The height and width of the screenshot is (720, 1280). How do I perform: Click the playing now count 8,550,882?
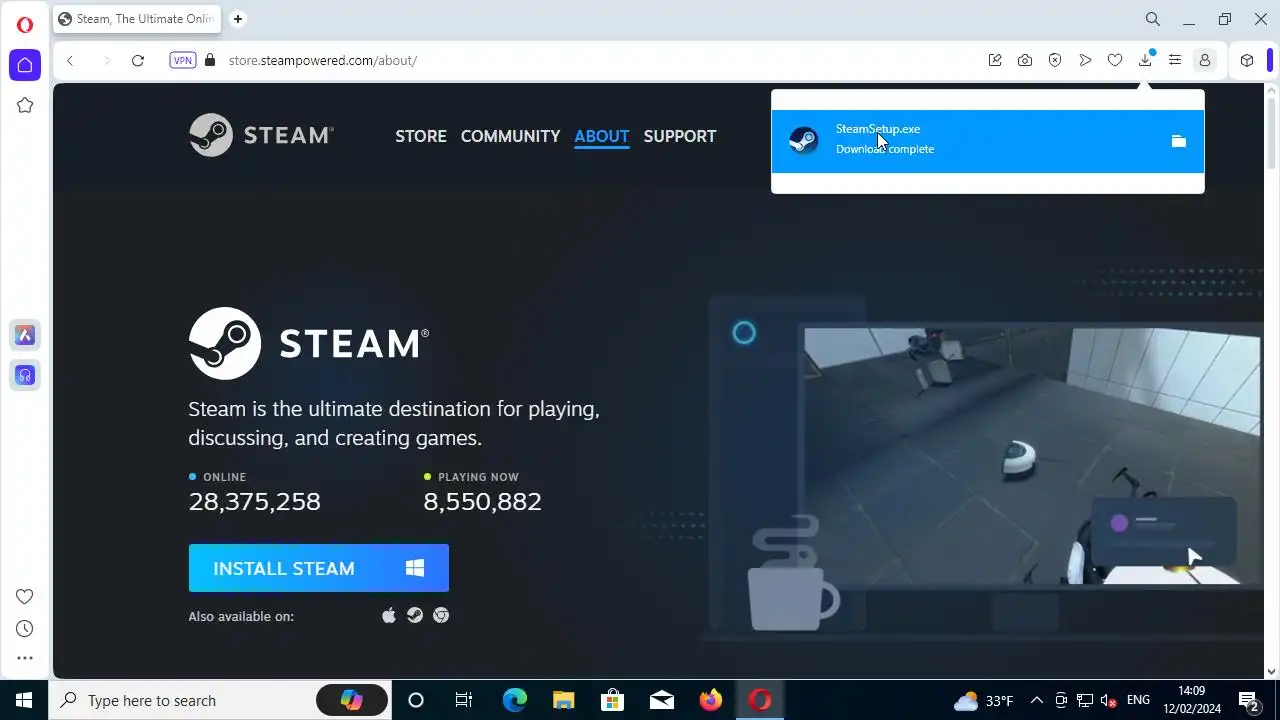[483, 501]
